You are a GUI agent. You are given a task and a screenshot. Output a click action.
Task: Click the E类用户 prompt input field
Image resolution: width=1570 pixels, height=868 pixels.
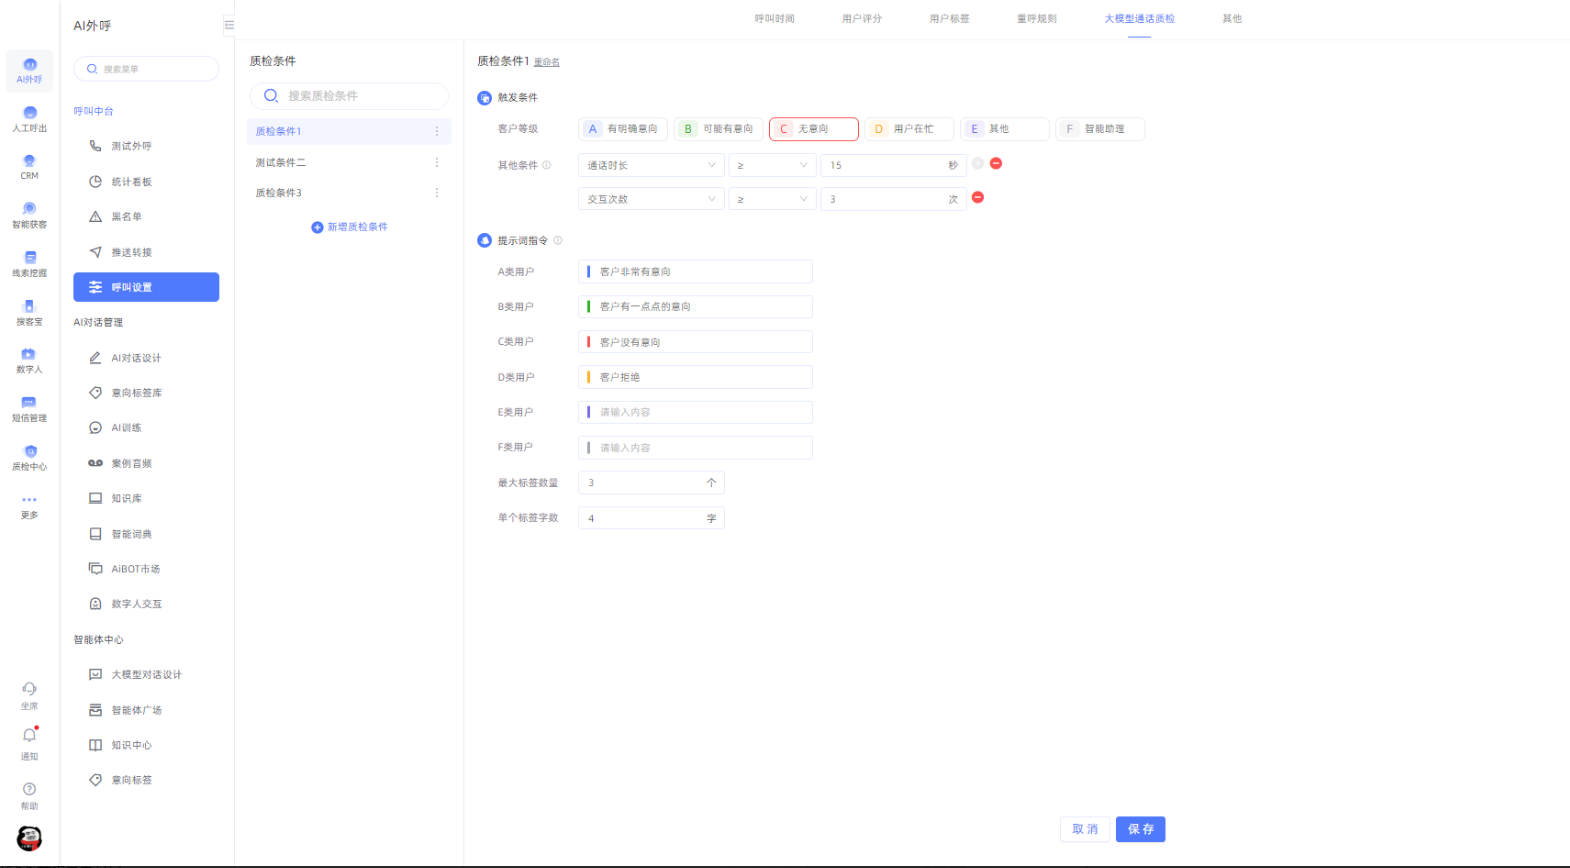[695, 412]
